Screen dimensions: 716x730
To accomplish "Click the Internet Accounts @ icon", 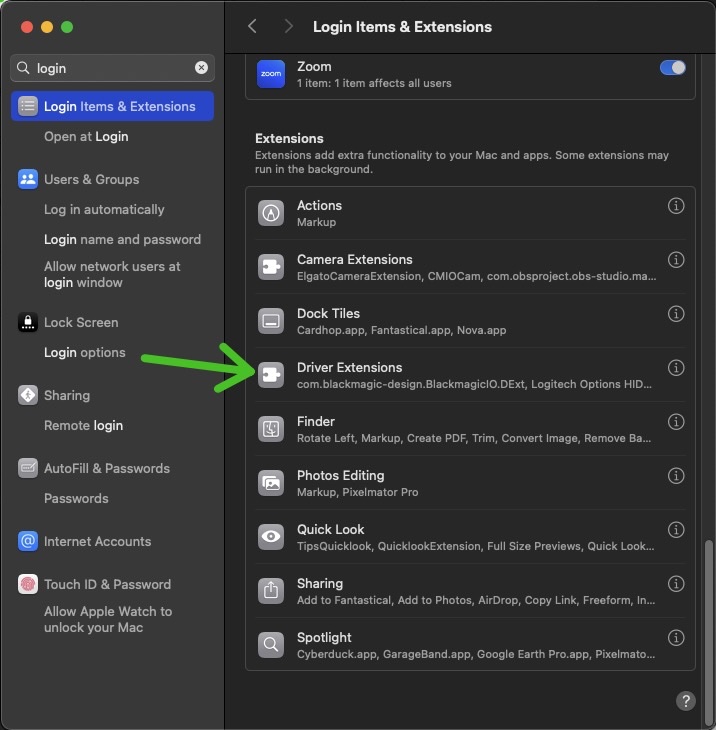I will point(28,541).
